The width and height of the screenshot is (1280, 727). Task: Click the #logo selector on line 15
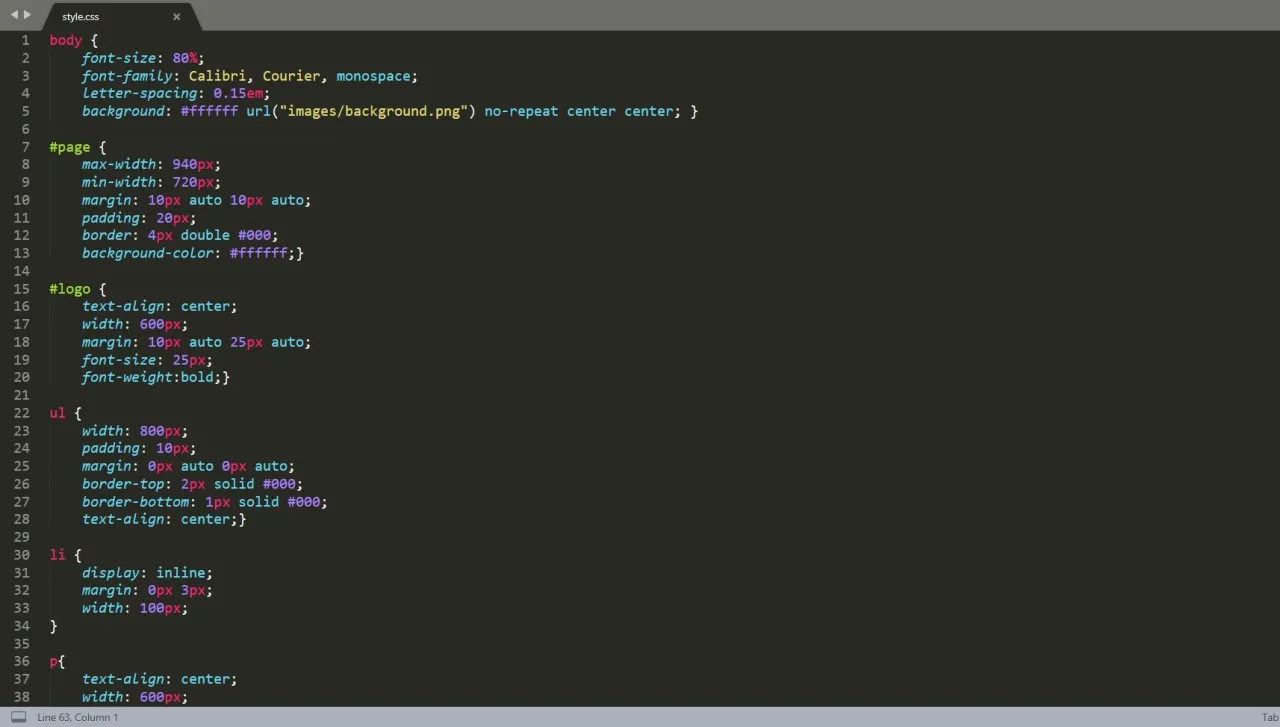(x=69, y=288)
